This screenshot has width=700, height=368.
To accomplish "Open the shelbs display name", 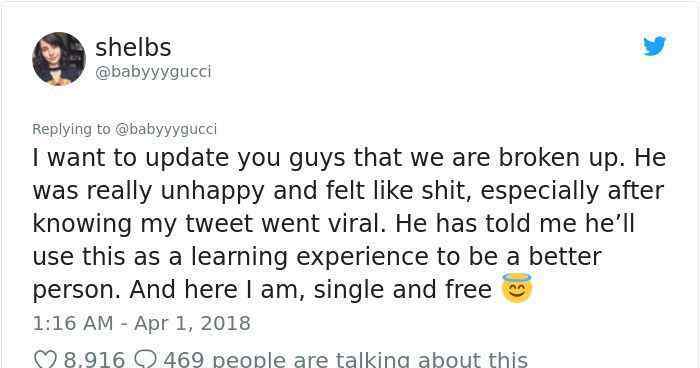I will (133, 47).
